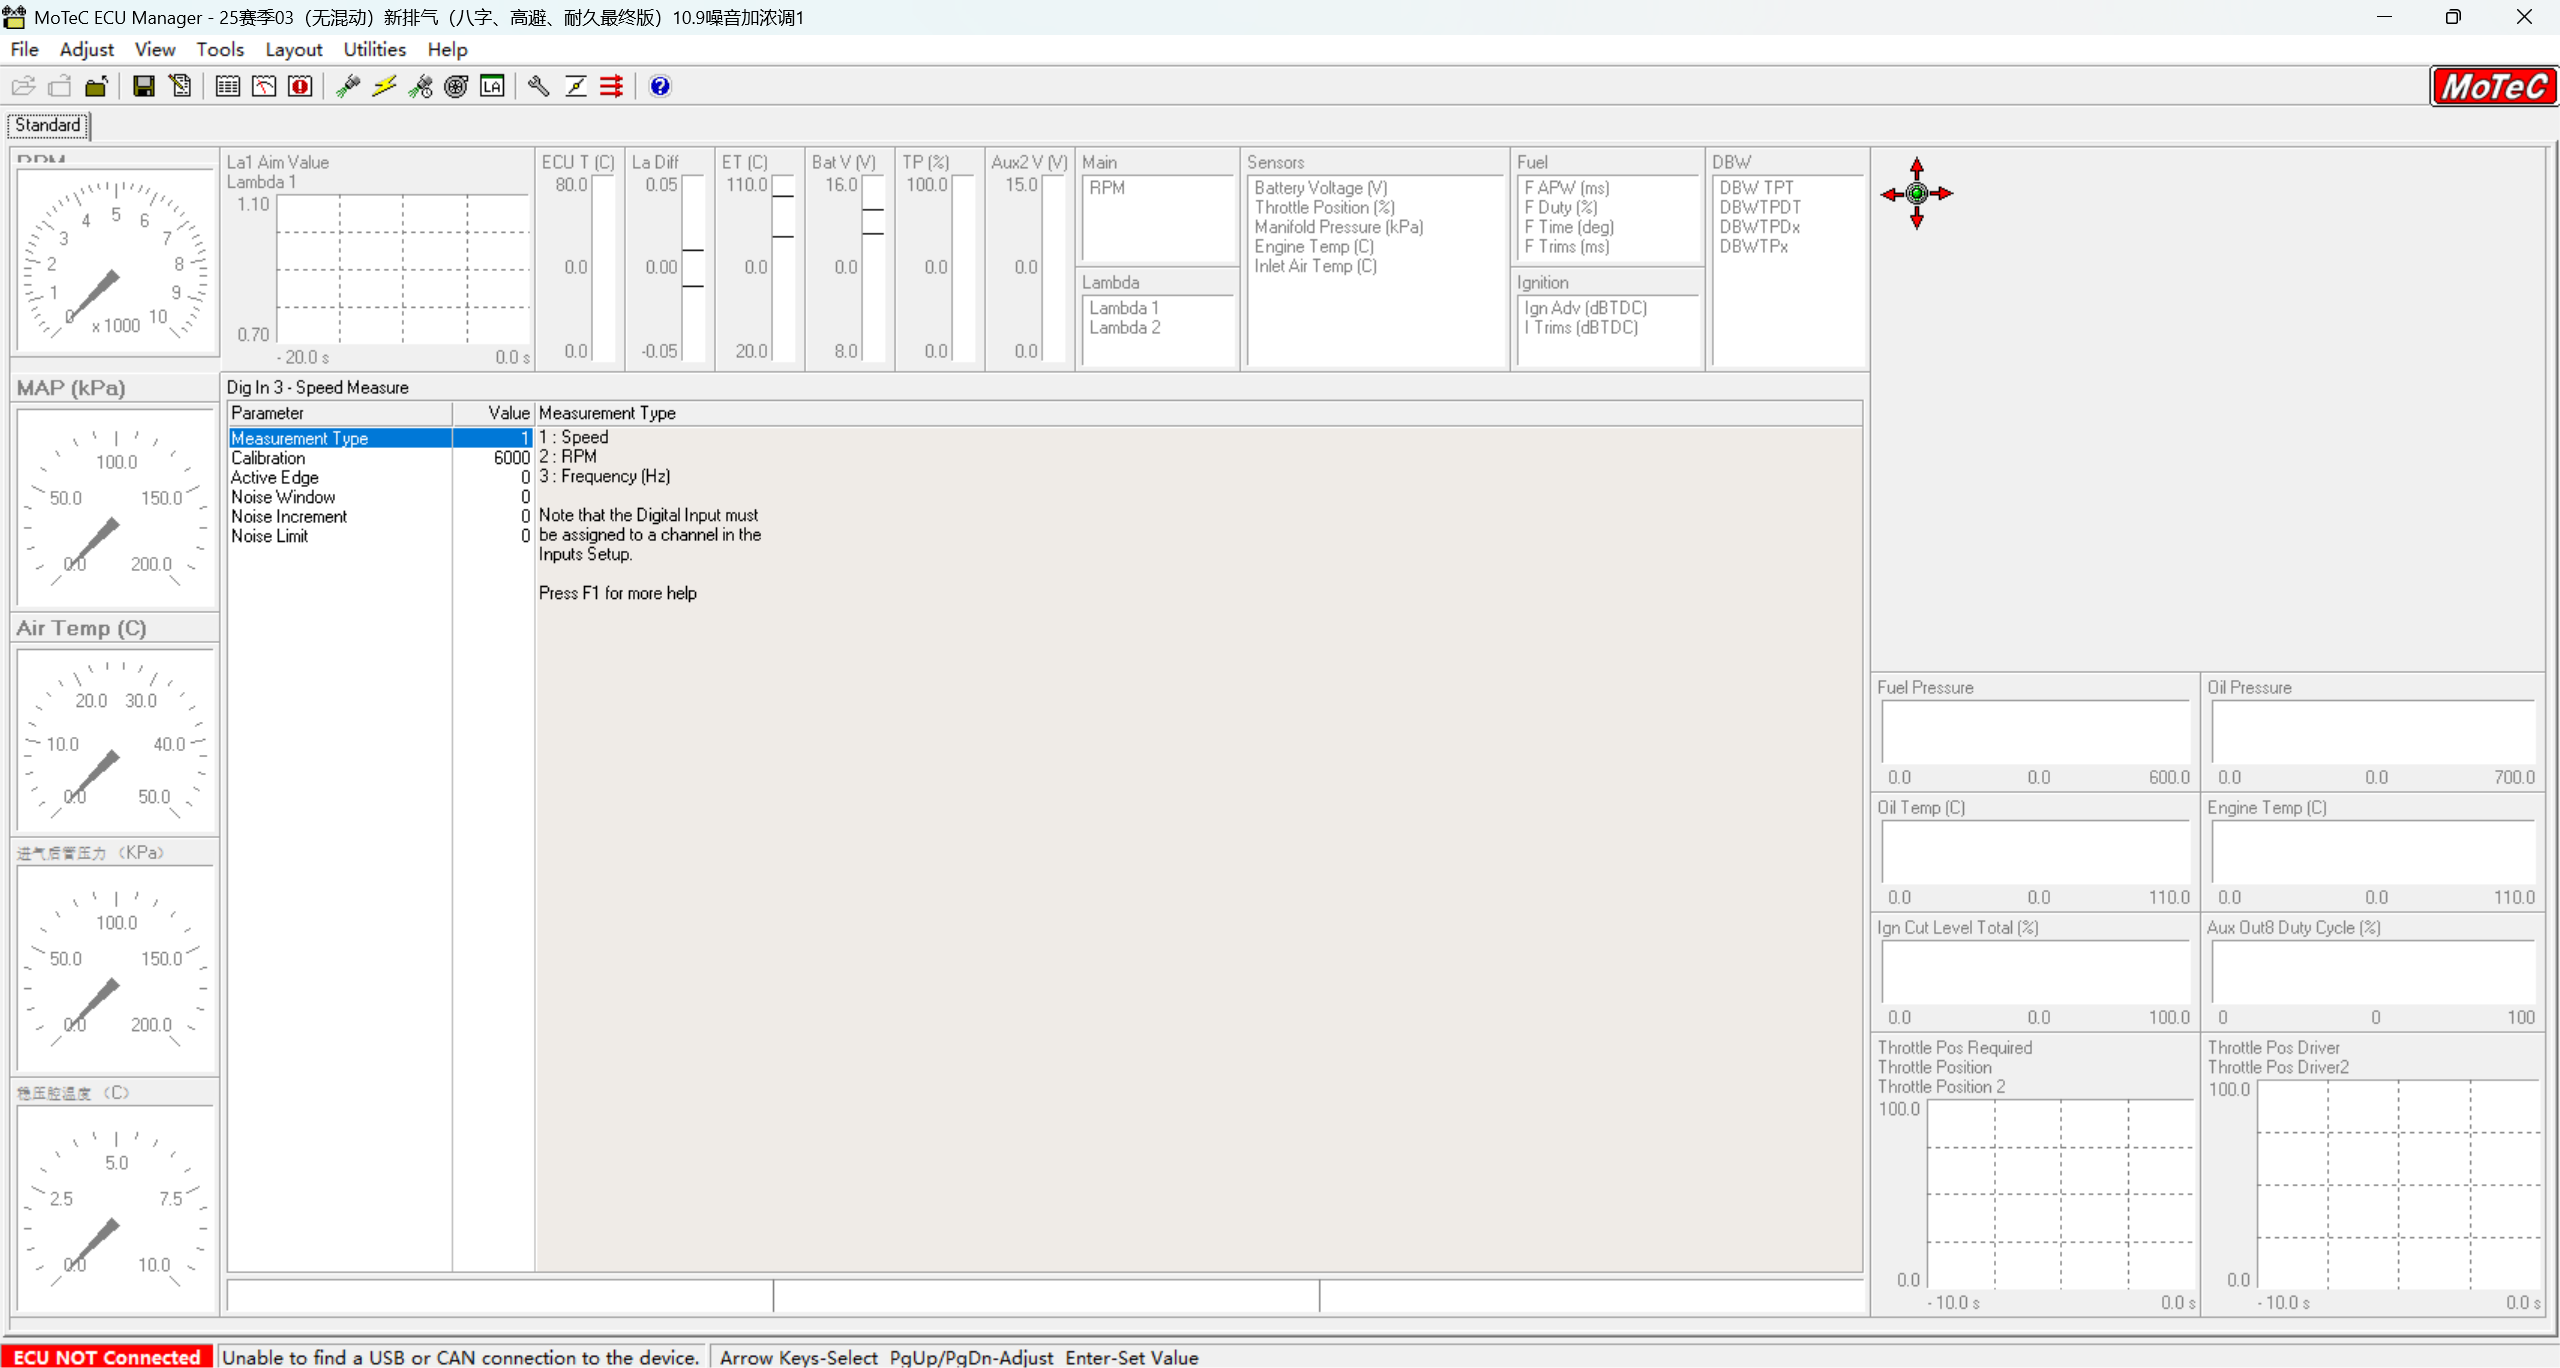Screen dimensions: 2560x1368
Task: Open the LA lambda table icon
Action: tap(492, 86)
